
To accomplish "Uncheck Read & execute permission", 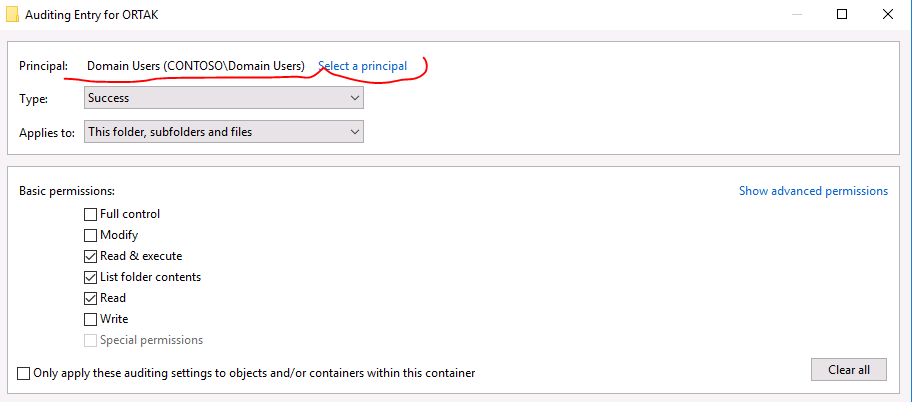I will pos(90,257).
